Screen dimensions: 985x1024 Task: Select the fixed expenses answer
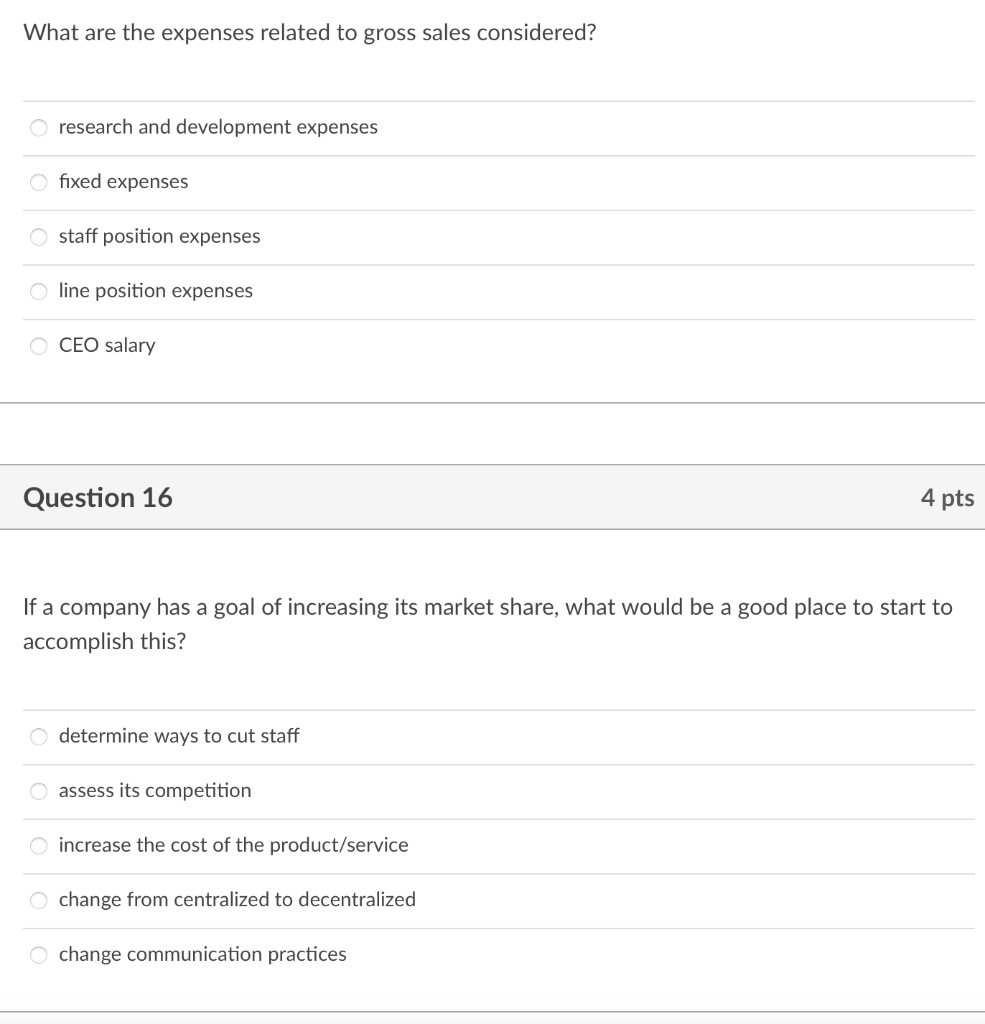coord(38,182)
